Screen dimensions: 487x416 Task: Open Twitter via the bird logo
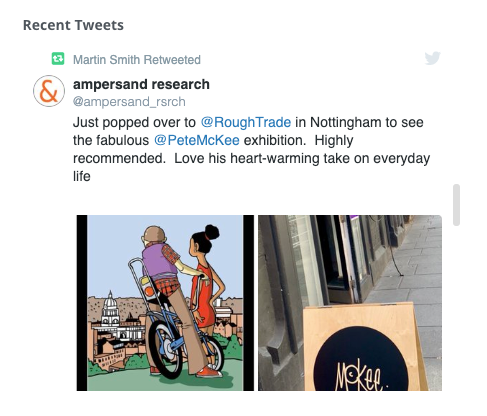click(433, 59)
